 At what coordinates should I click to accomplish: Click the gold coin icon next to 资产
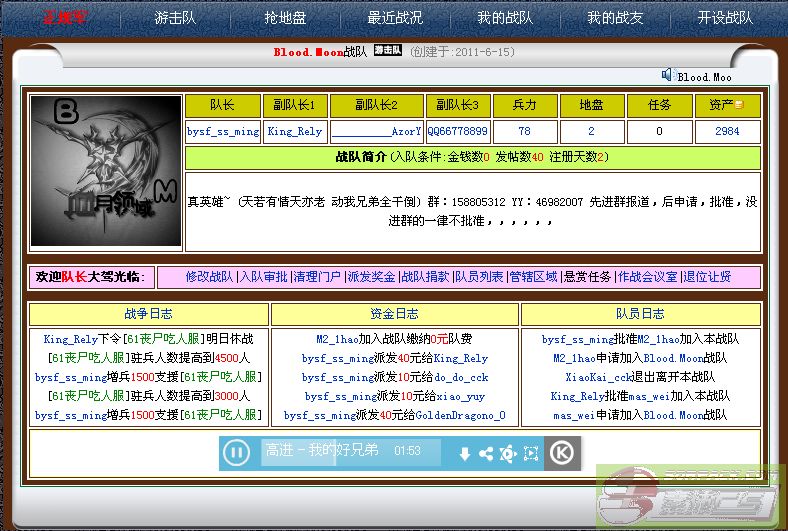coord(740,104)
